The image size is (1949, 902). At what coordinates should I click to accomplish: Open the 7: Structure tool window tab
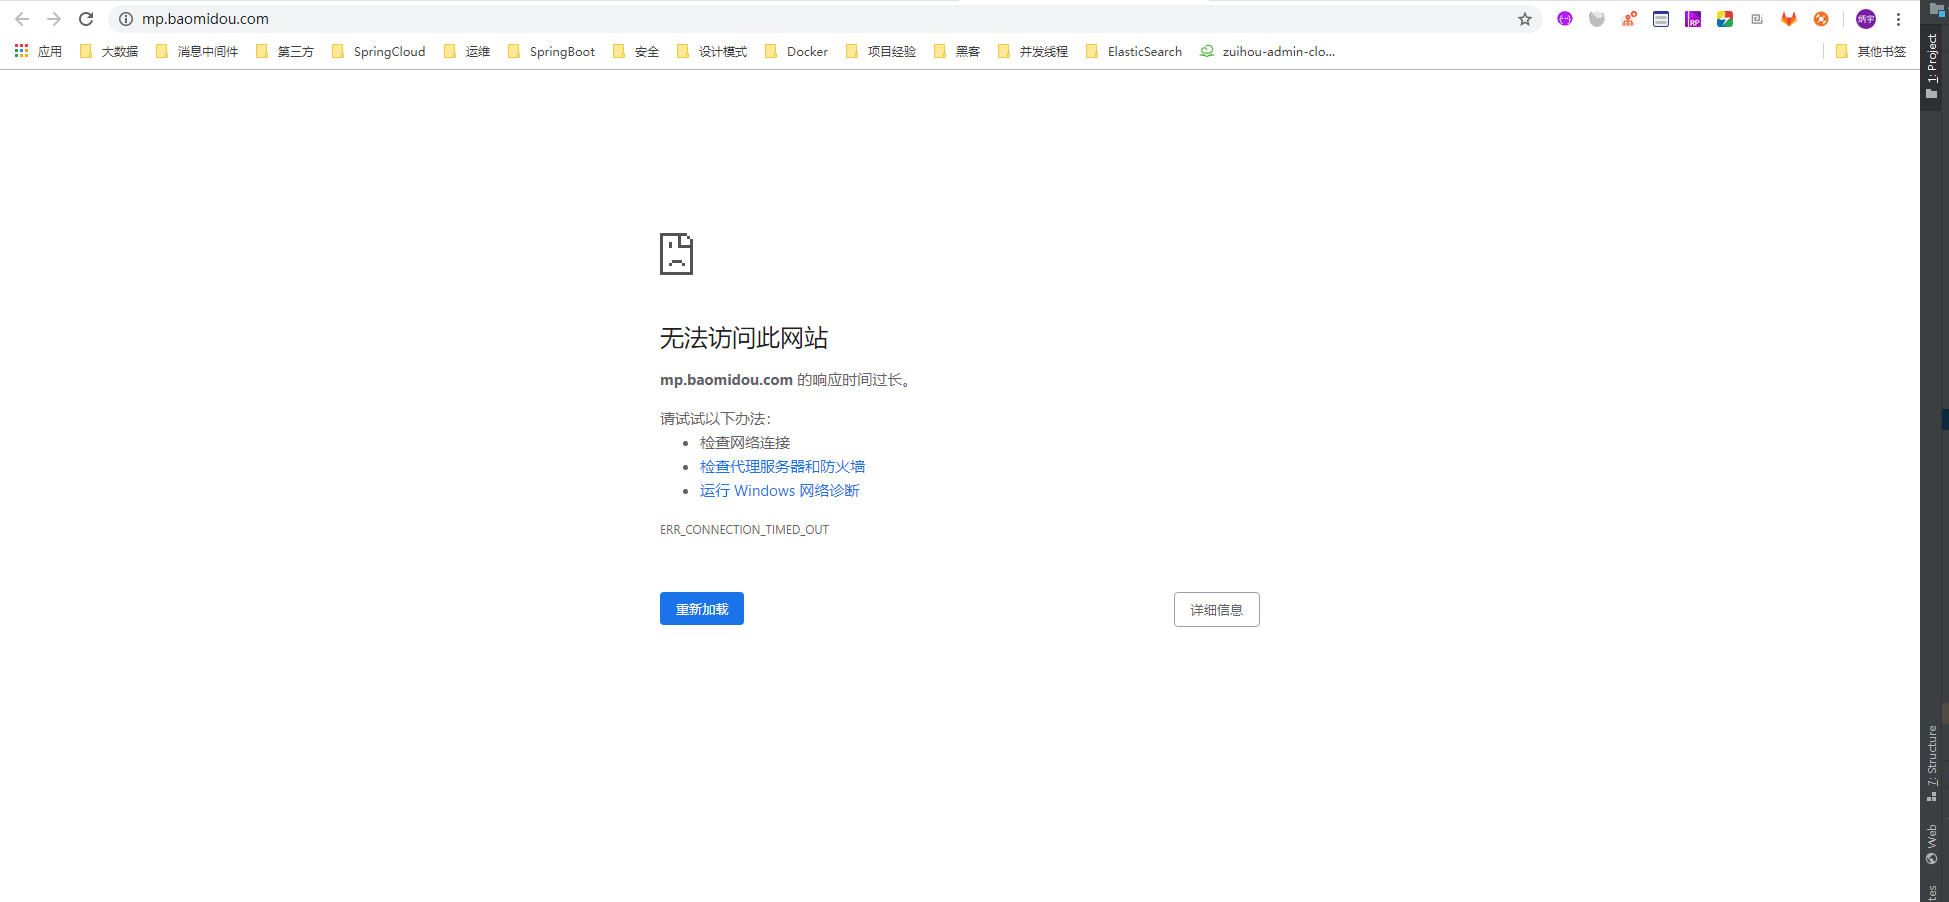(1933, 763)
